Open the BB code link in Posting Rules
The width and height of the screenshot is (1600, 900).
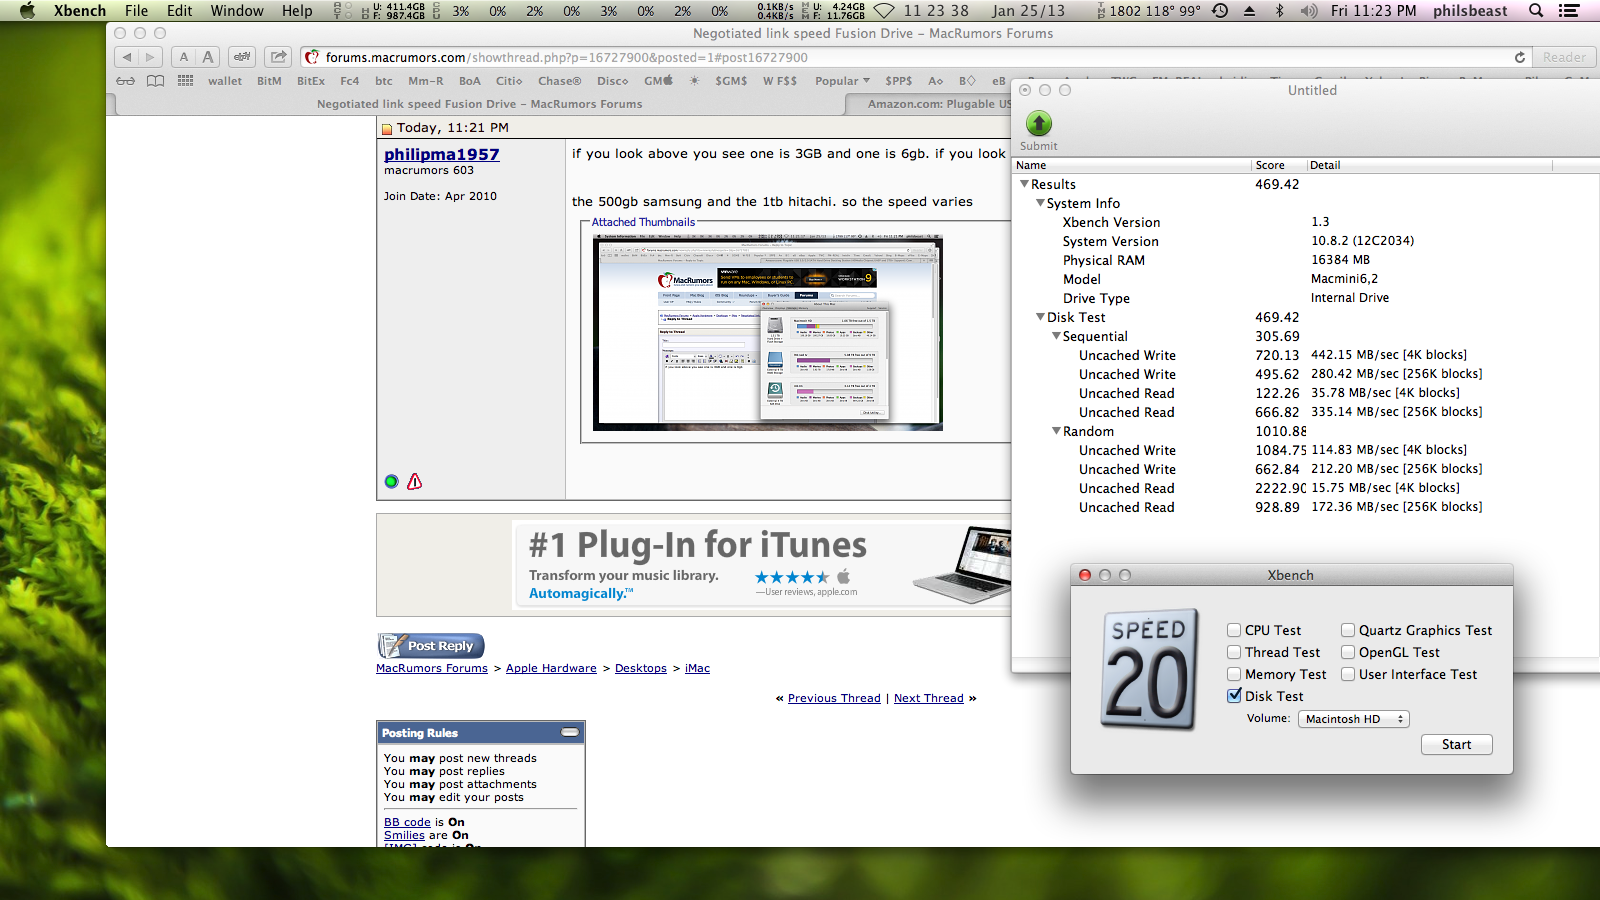(x=407, y=822)
